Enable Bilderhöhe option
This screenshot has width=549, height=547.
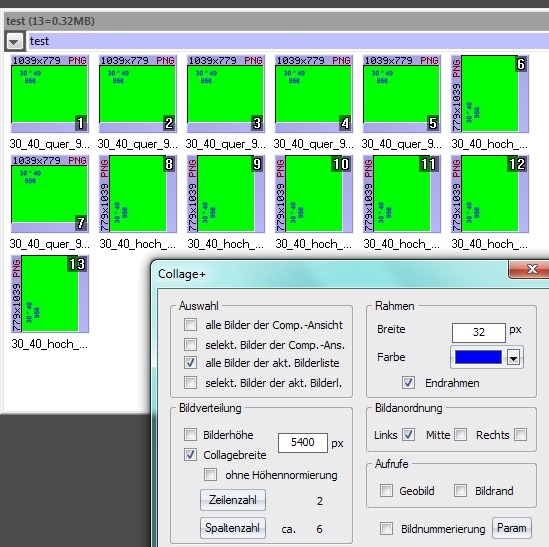point(190,435)
